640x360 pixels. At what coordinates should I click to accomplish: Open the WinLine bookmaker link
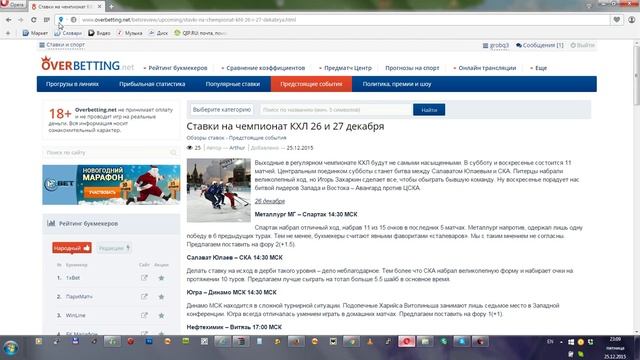point(76,316)
